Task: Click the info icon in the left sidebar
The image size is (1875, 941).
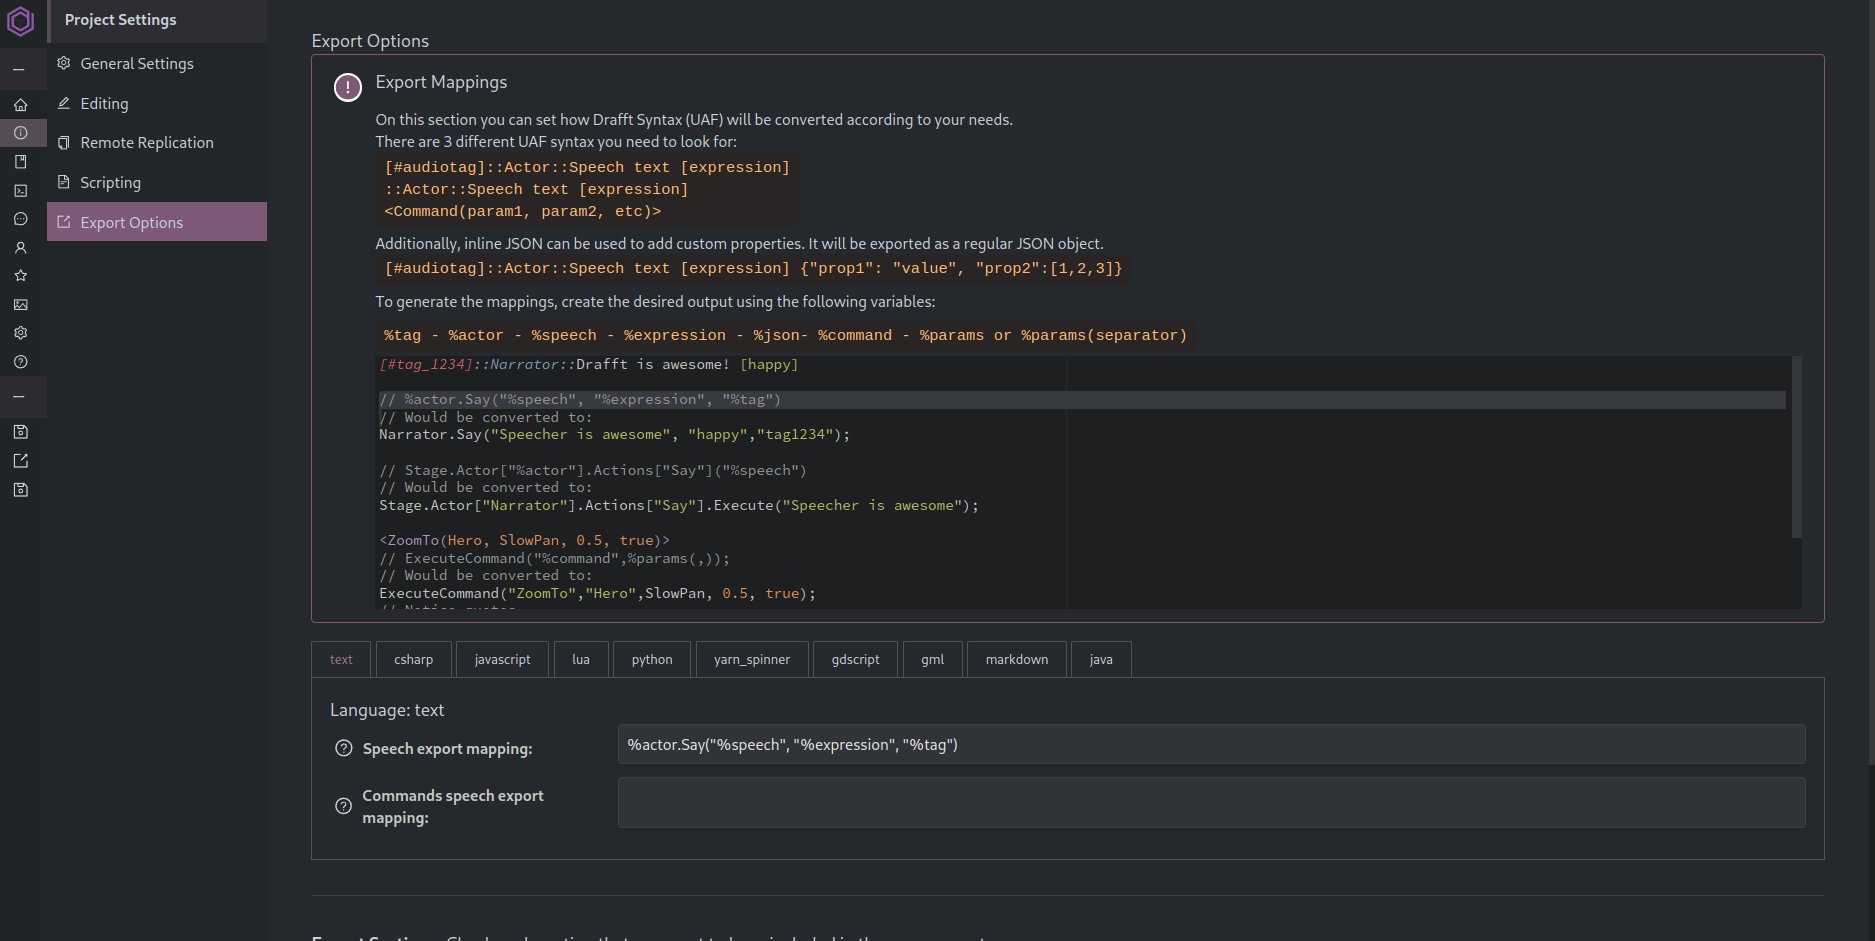Action: [x=21, y=132]
